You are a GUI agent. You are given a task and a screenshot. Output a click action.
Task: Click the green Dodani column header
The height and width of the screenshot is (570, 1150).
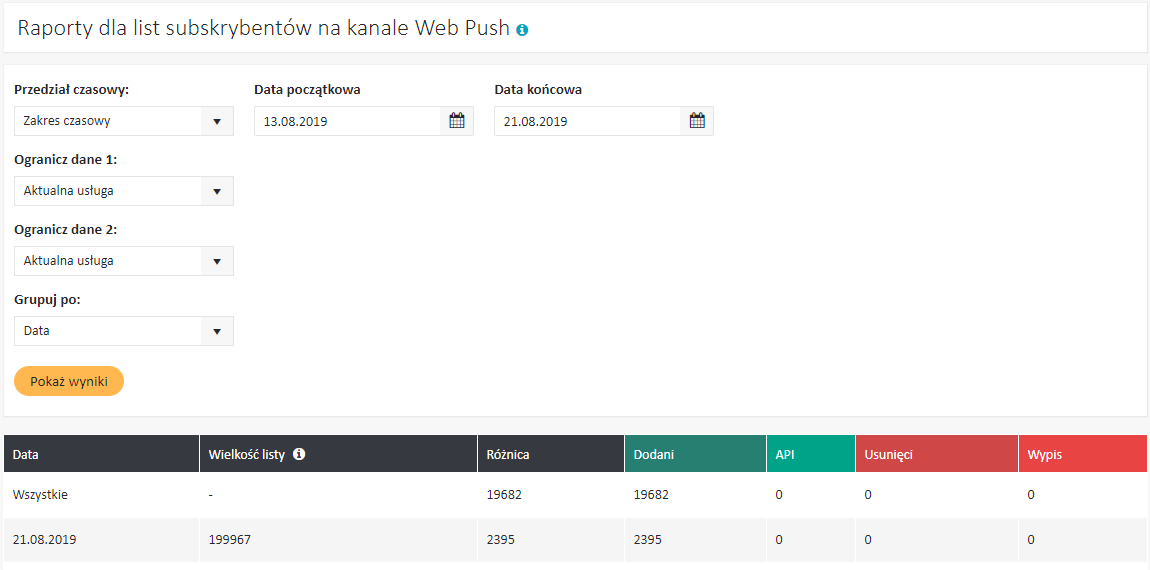(654, 454)
